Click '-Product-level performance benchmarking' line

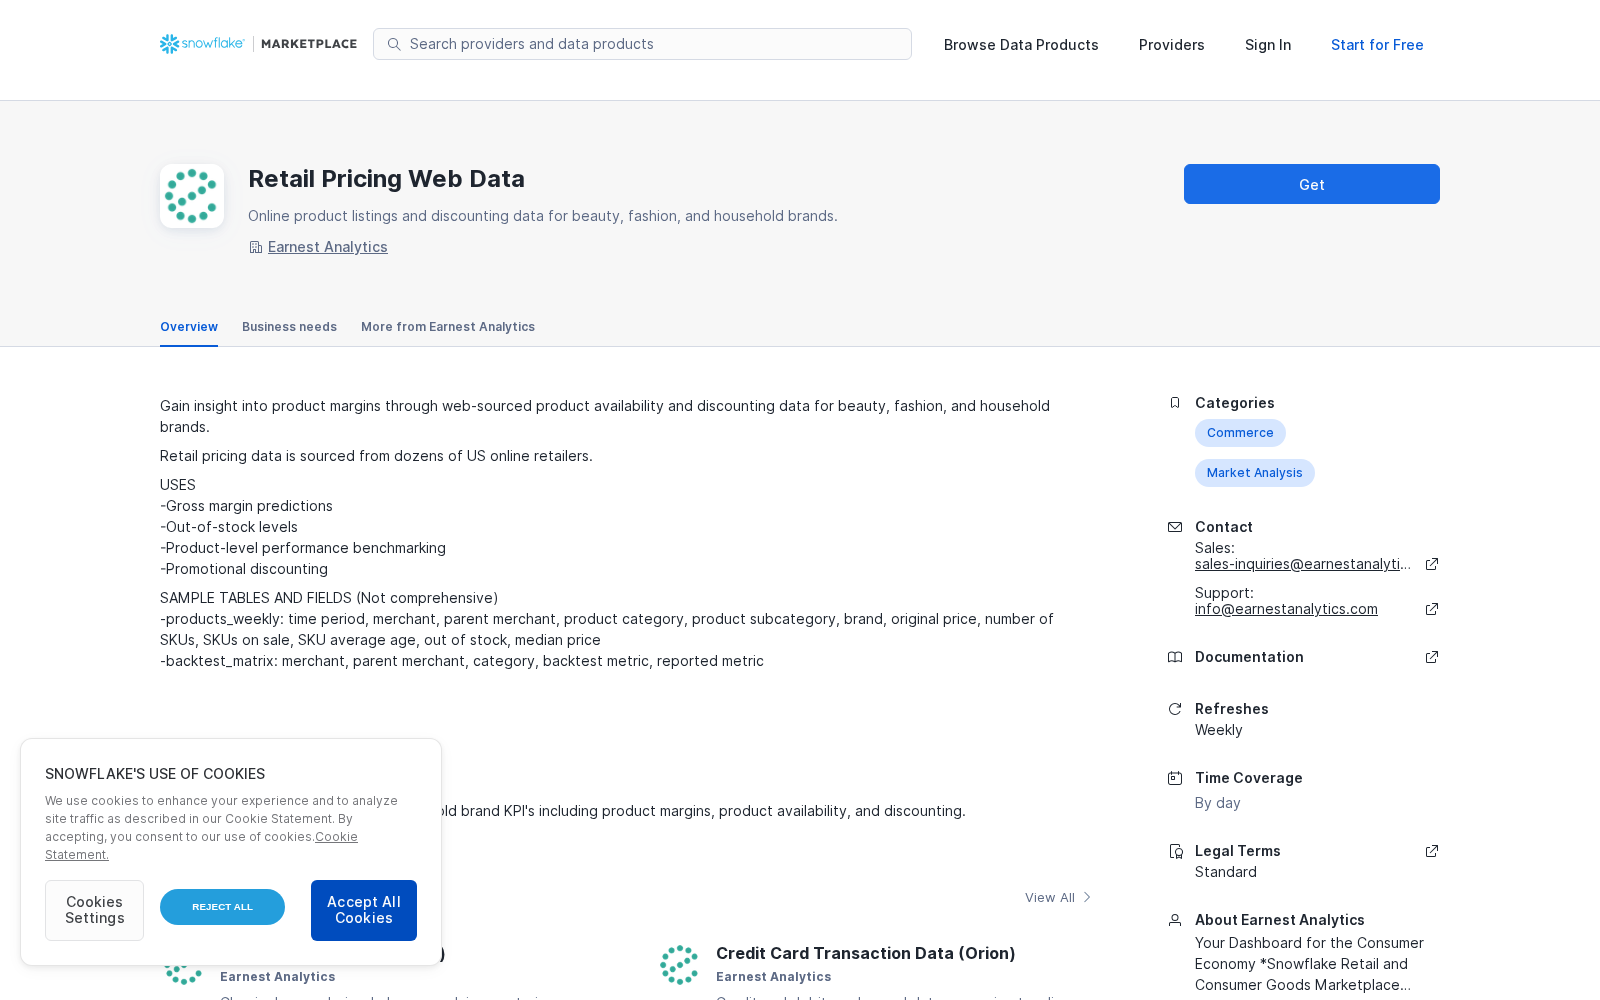point(303,548)
